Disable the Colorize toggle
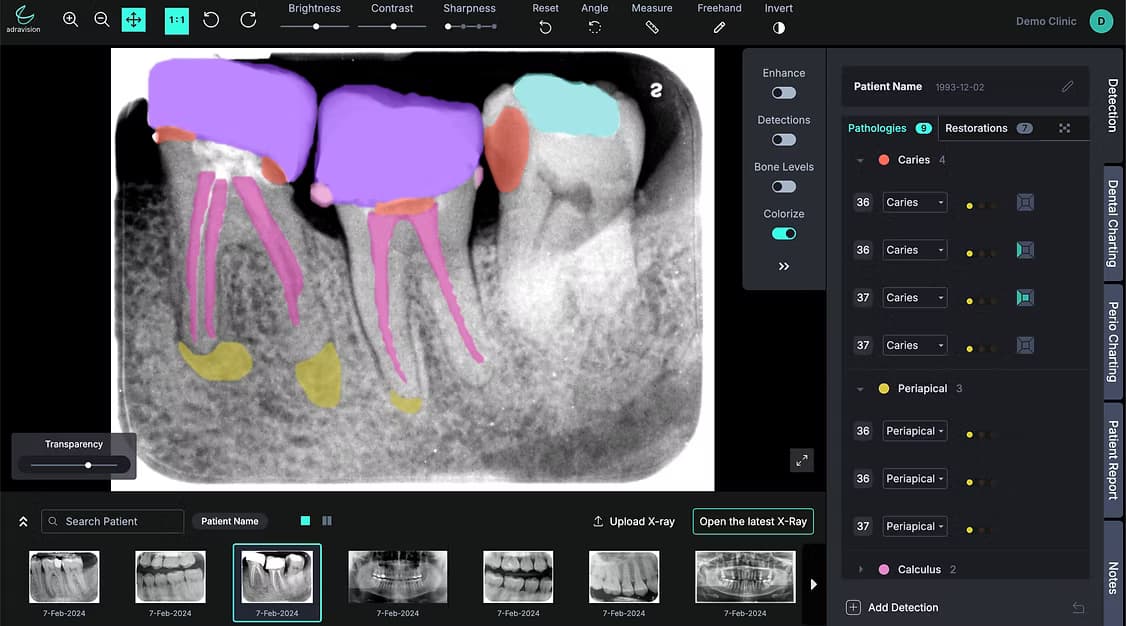 (x=783, y=232)
